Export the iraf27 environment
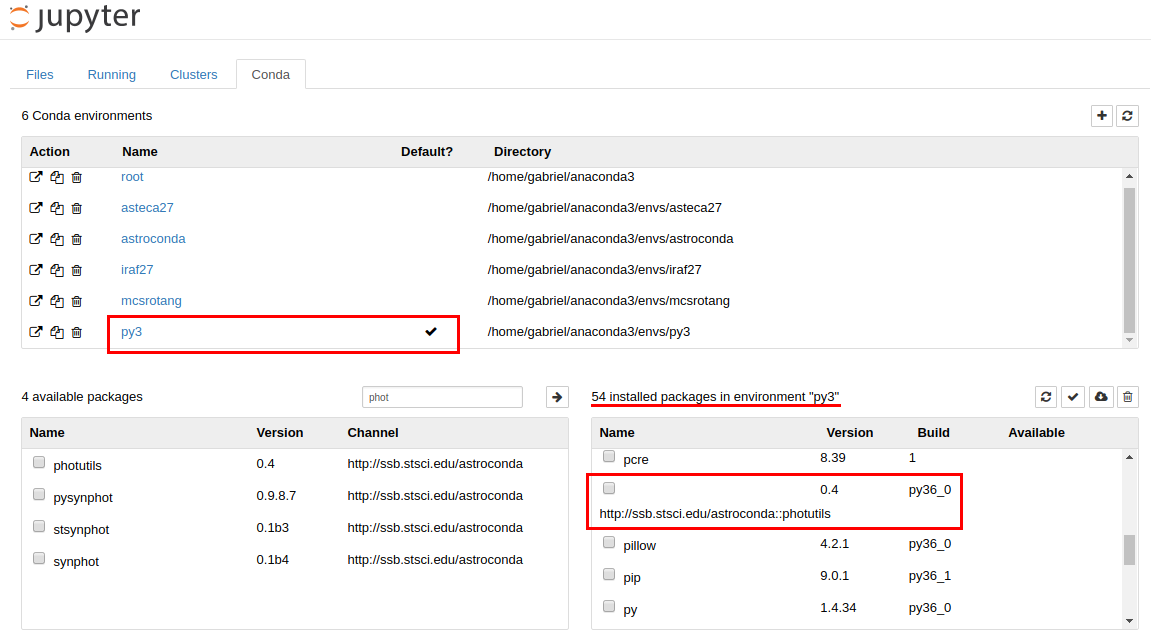This screenshot has width=1151, height=638. coord(35,269)
